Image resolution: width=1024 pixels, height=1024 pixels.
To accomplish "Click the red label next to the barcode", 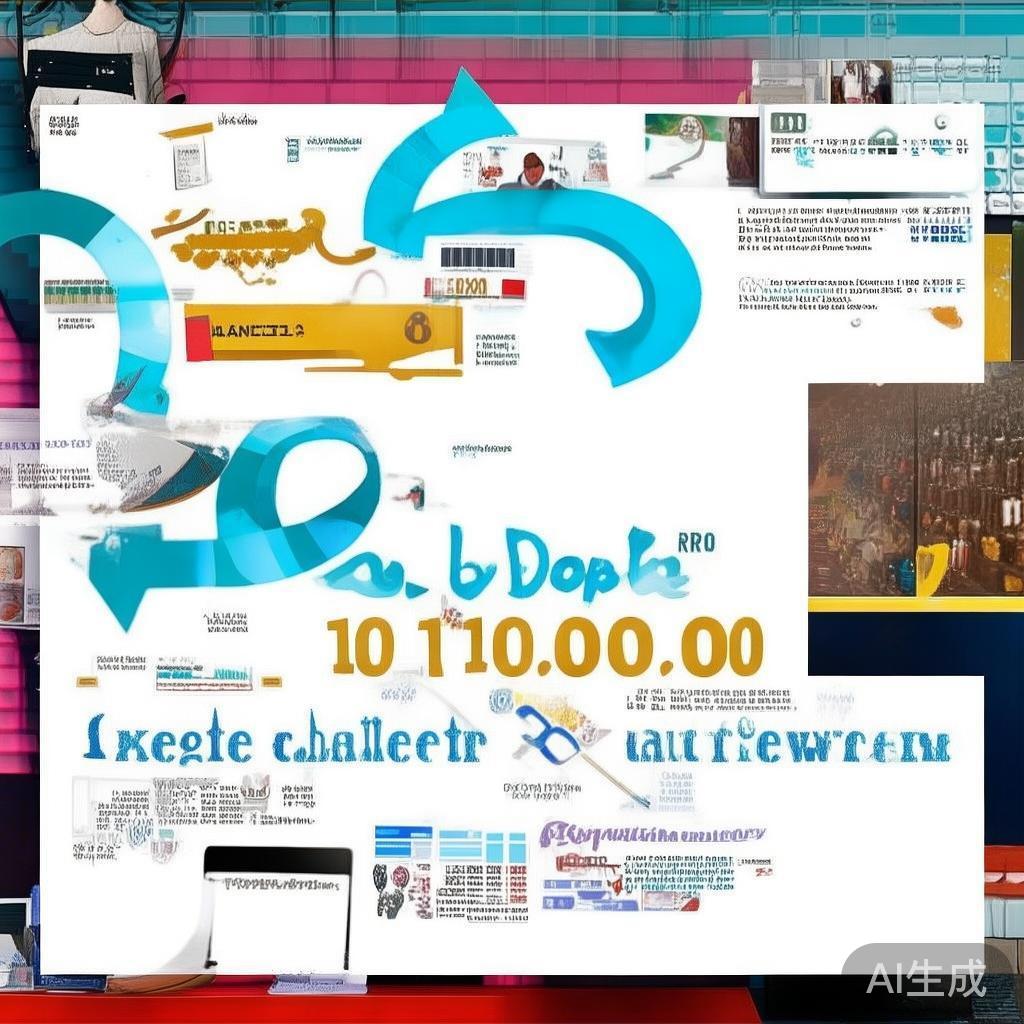I will pyautogui.click(x=475, y=287).
